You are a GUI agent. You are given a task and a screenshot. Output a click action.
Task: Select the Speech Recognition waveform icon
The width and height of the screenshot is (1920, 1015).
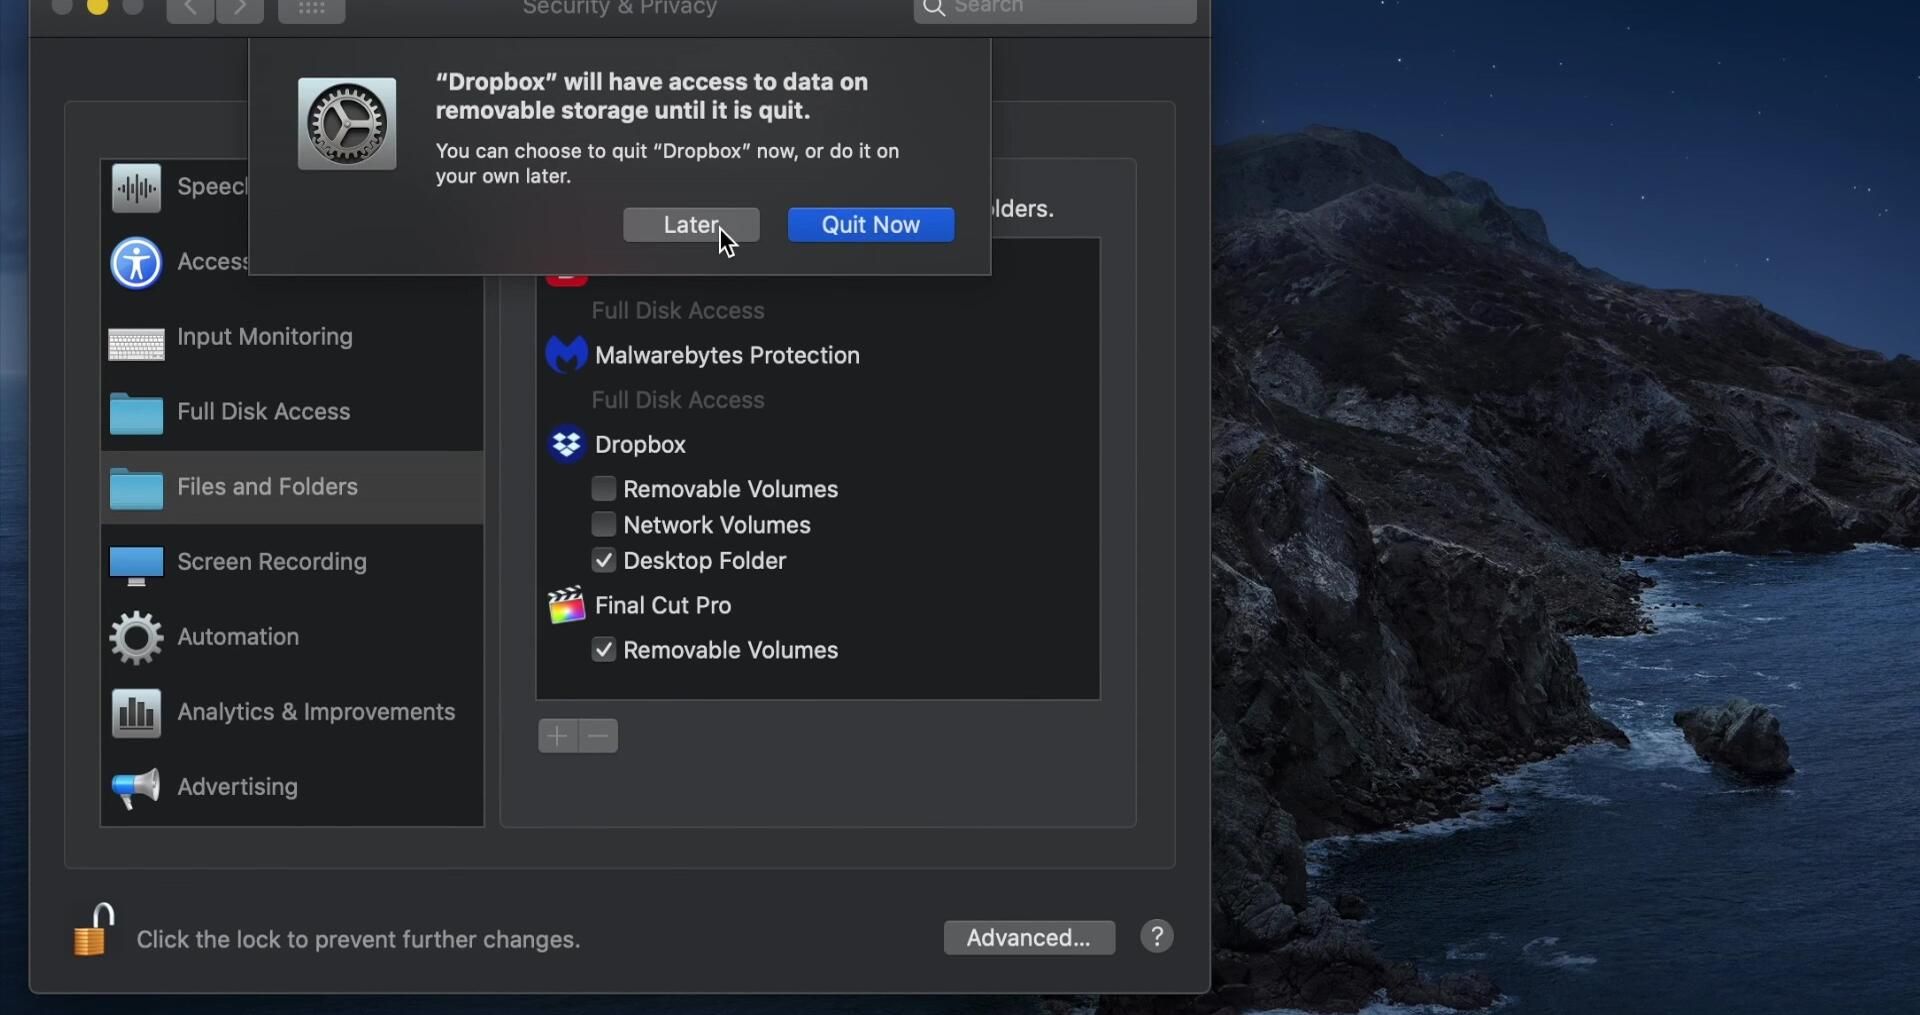[x=136, y=188]
